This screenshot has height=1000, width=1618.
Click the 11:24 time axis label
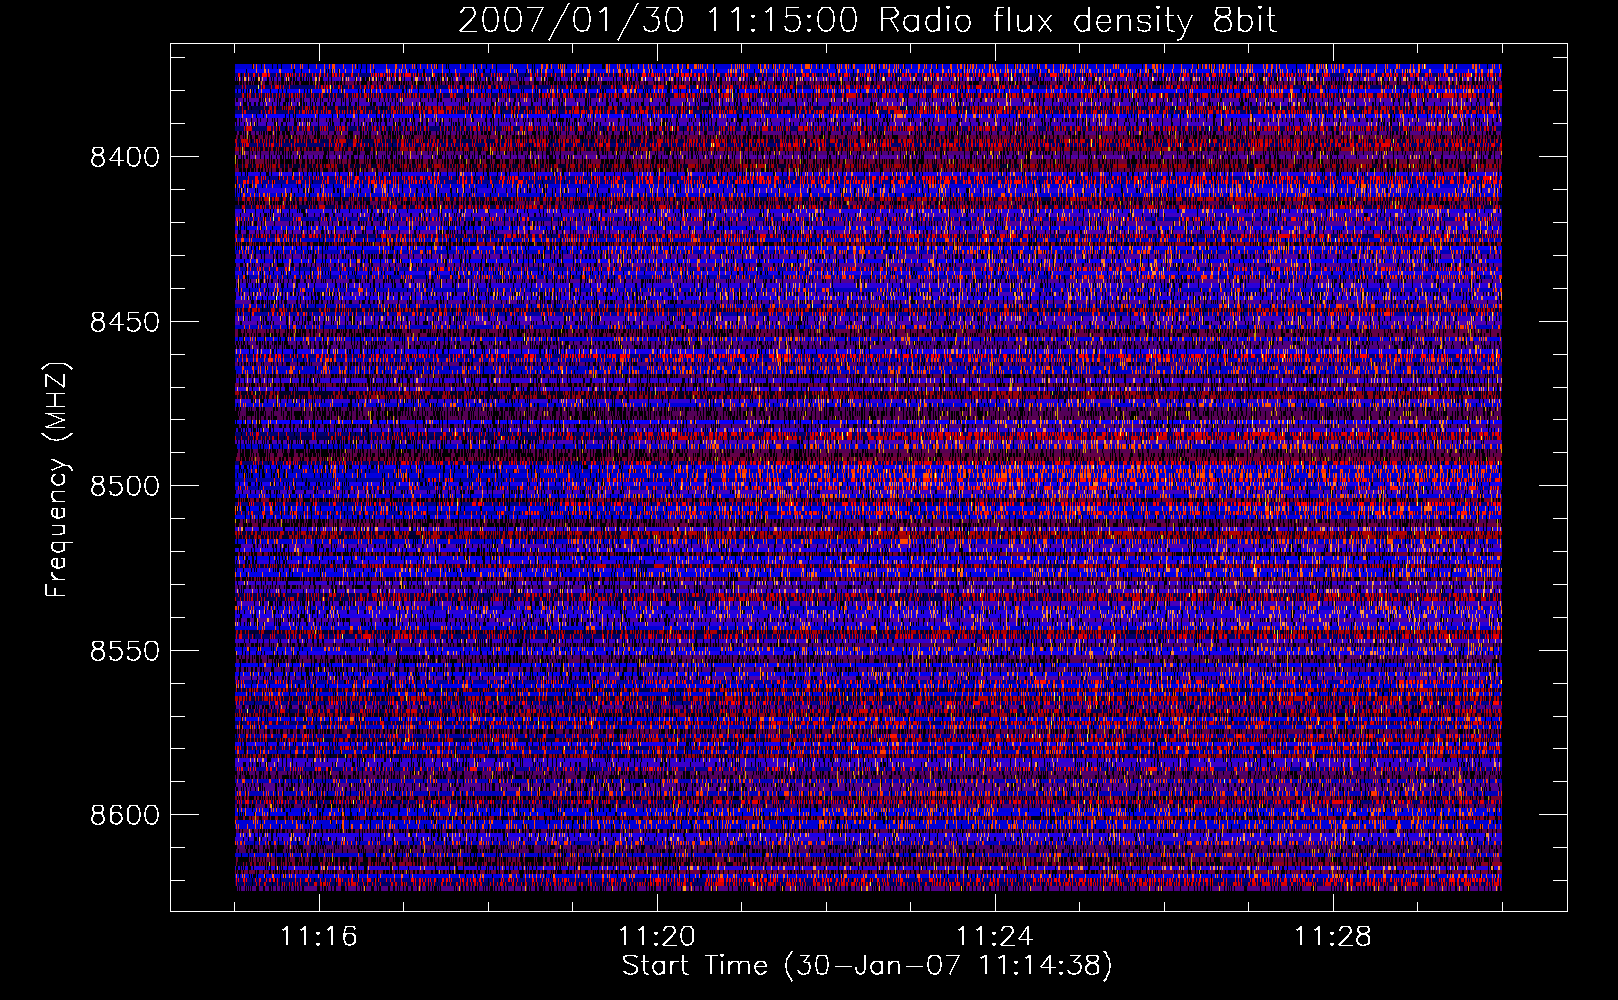(x=995, y=937)
